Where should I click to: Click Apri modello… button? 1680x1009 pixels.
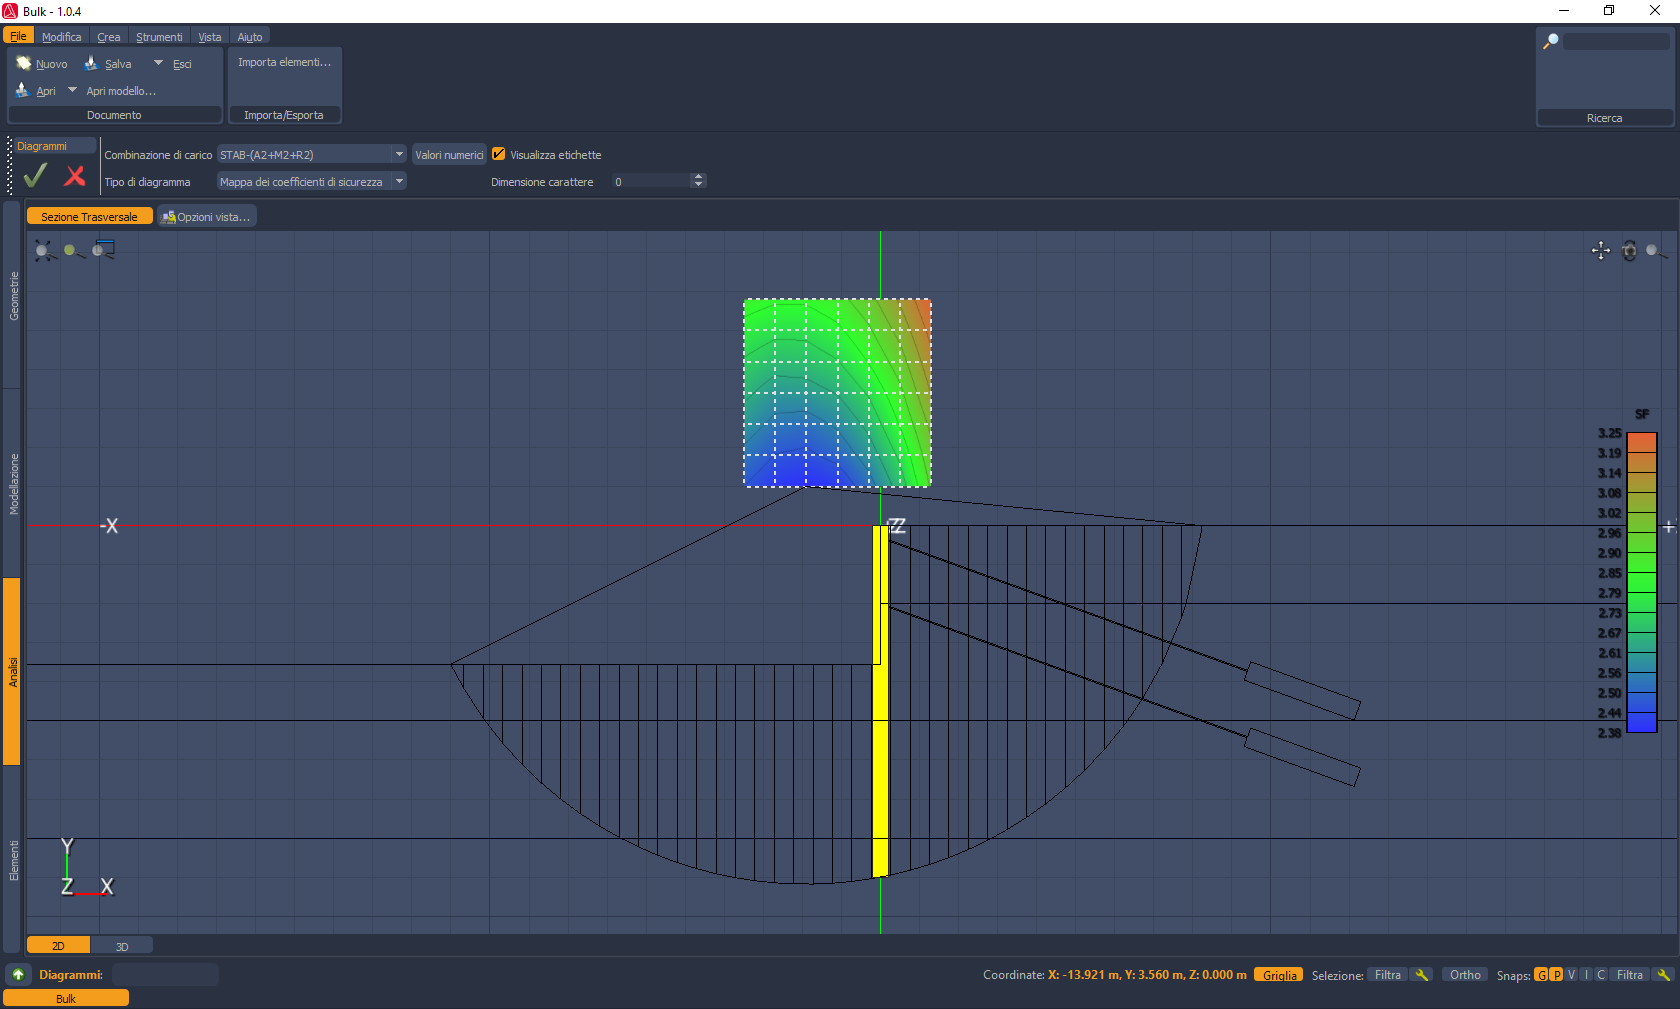coord(121,91)
